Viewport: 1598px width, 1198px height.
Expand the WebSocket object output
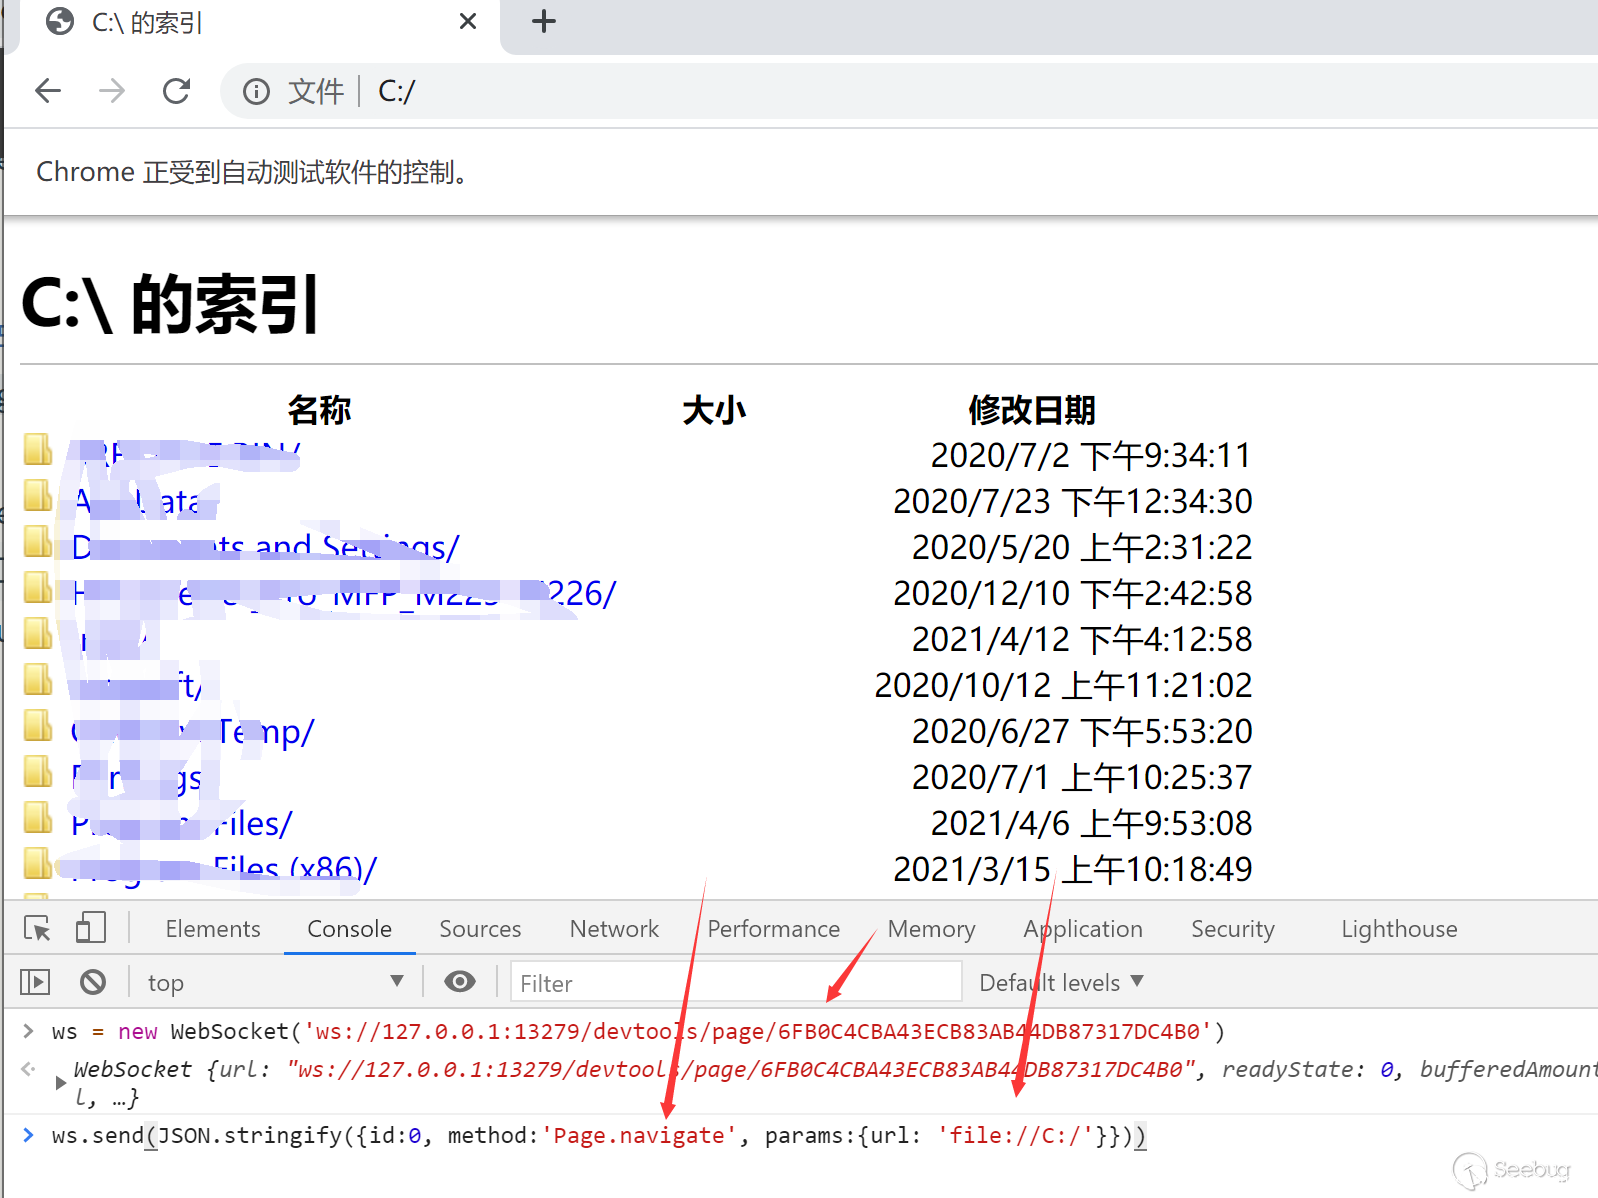[60, 1082]
